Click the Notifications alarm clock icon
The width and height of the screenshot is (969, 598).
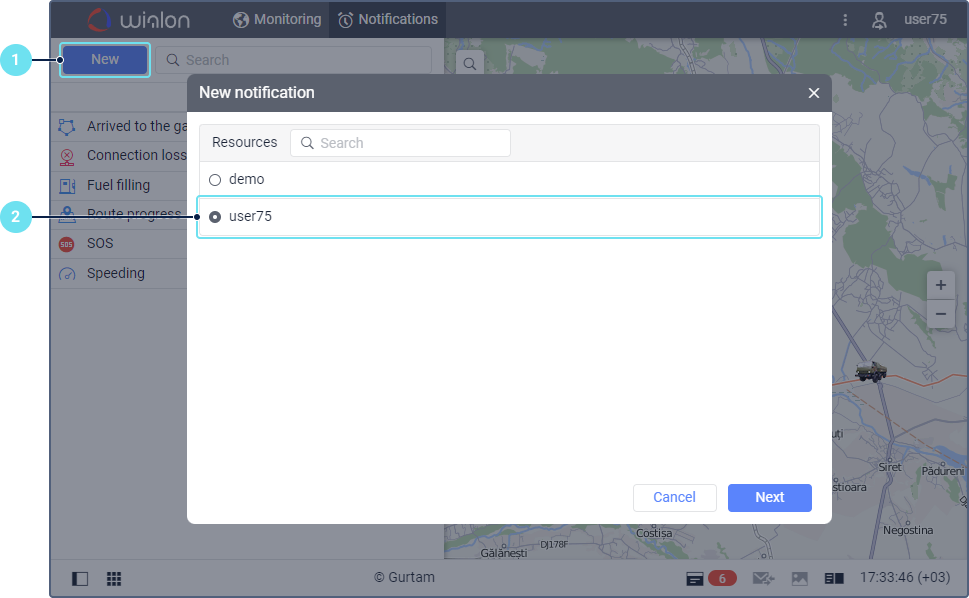click(x=345, y=20)
